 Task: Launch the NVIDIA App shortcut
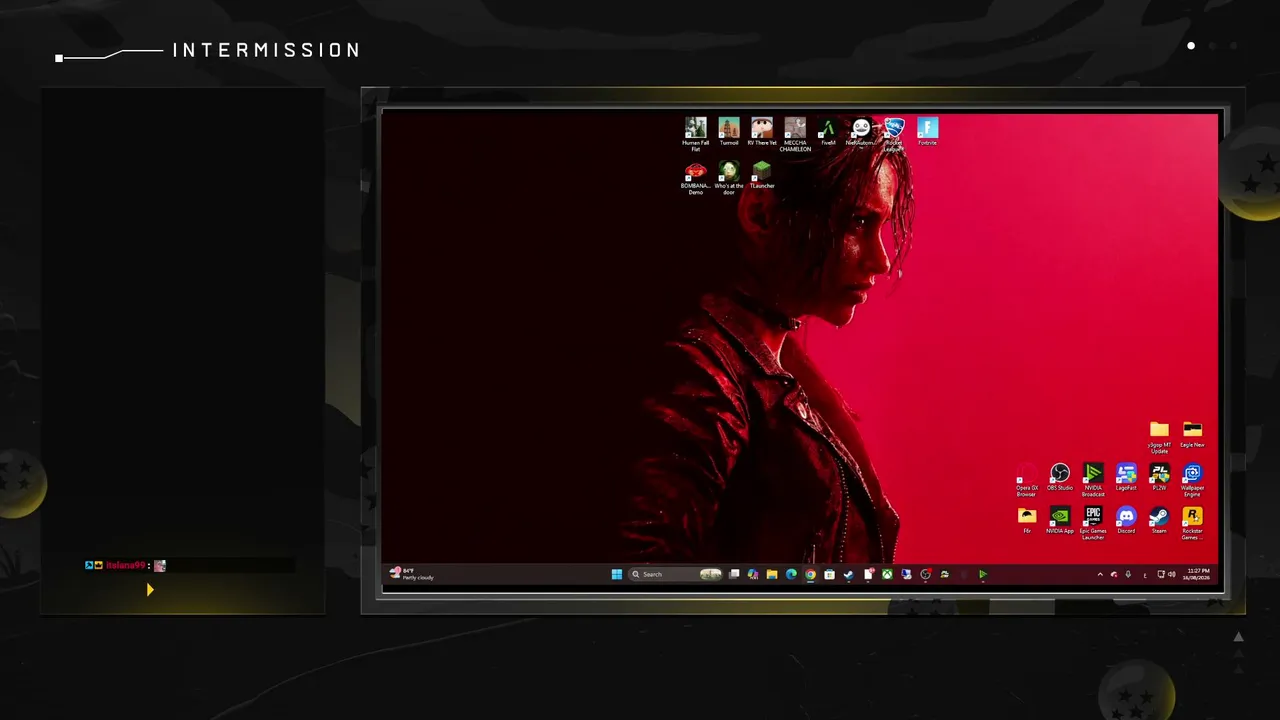pyautogui.click(x=1060, y=520)
